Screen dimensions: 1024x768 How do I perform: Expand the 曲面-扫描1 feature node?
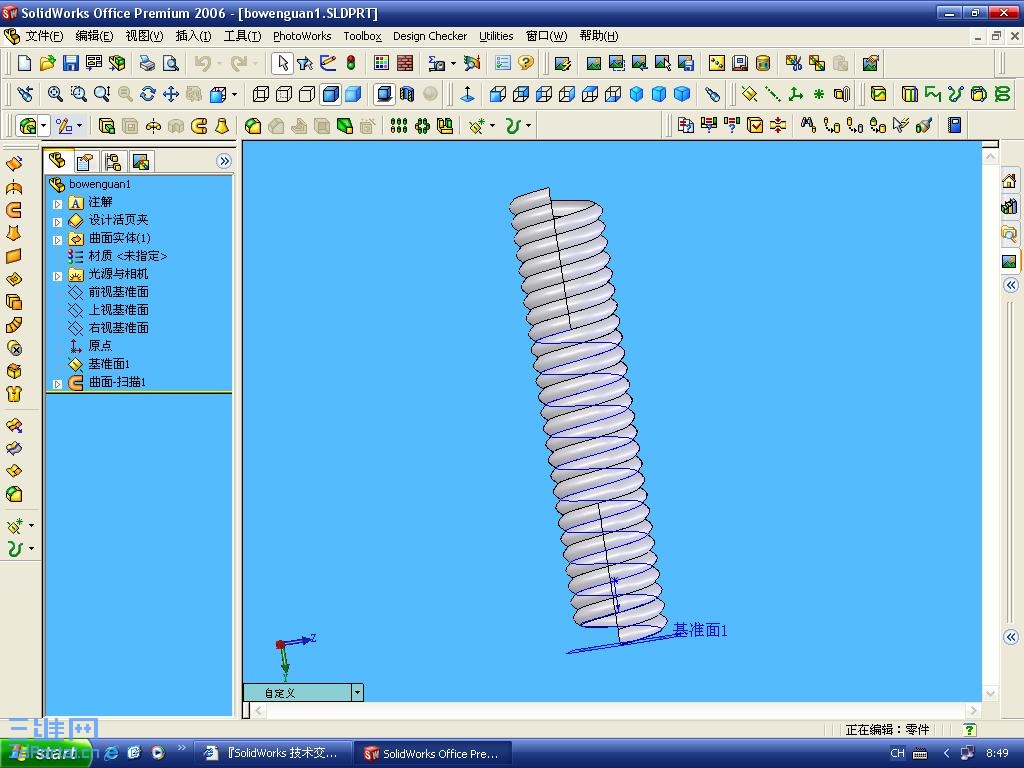point(57,384)
